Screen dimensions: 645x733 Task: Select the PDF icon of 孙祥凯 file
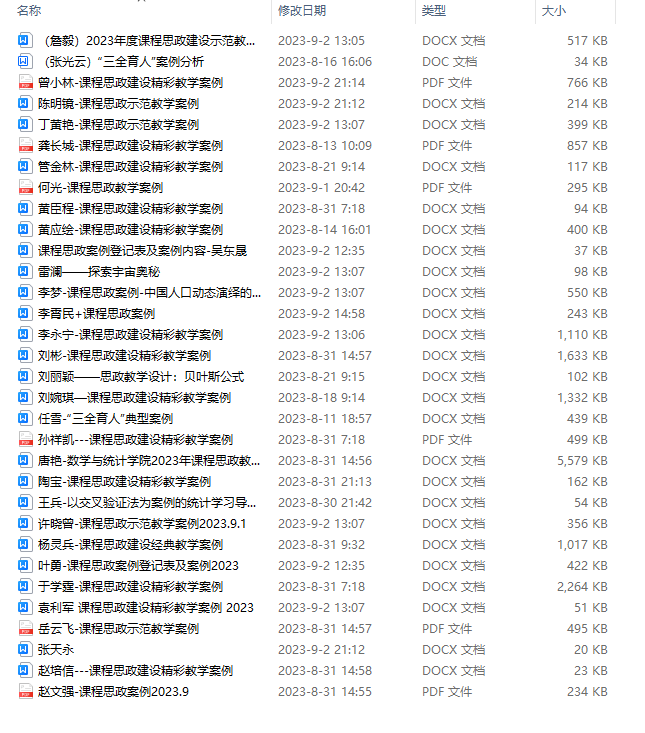click(25, 439)
